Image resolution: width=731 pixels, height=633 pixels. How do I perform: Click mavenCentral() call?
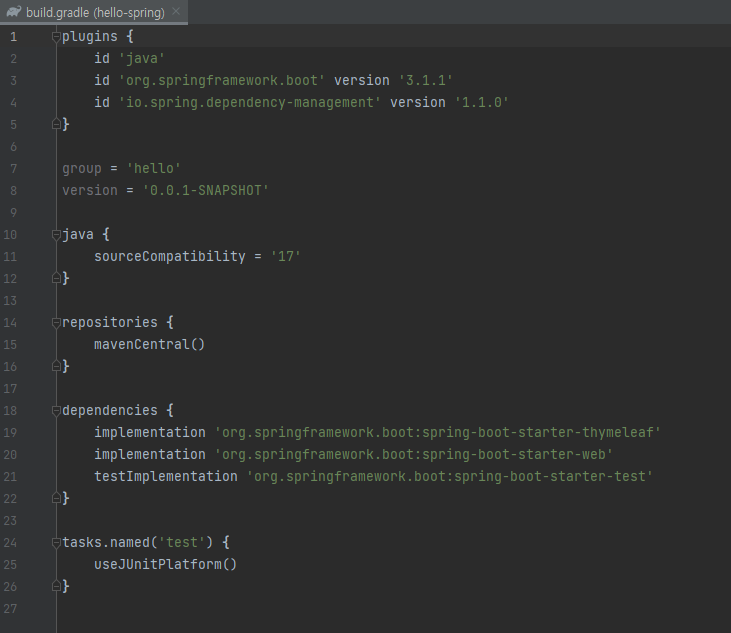click(150, 344)
